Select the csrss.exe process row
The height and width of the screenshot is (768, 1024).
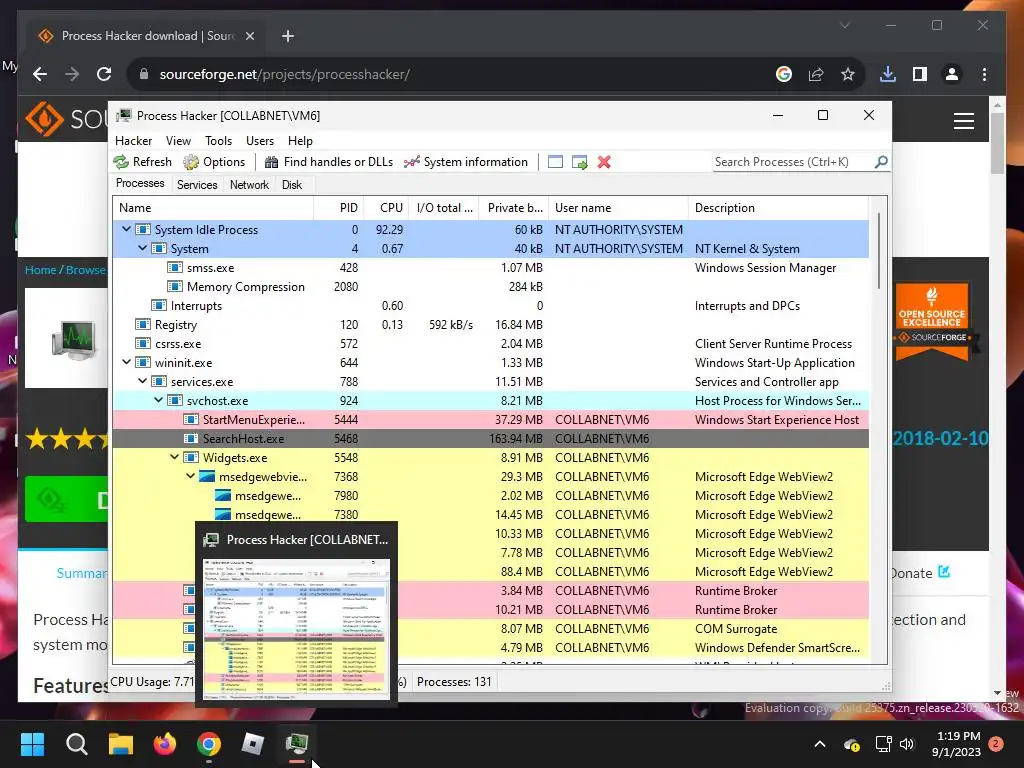(x=490, y=344)
